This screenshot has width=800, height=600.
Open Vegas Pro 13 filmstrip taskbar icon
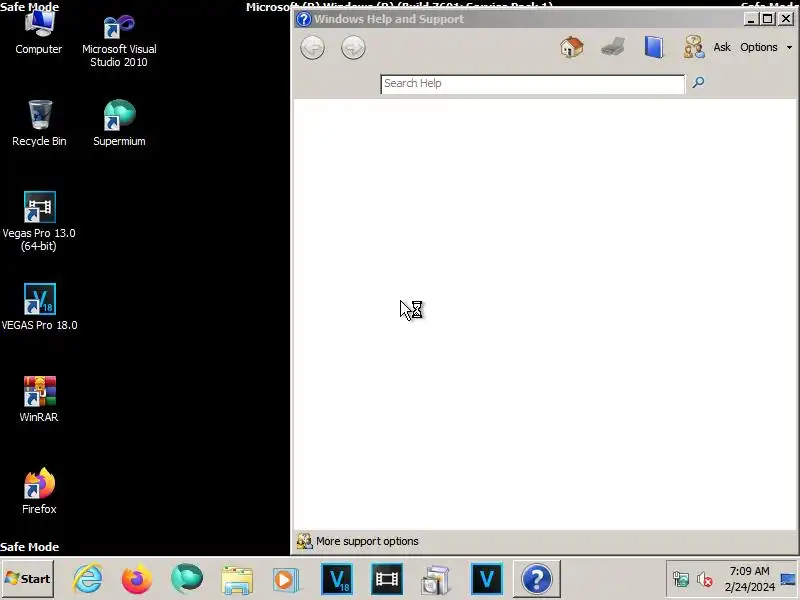click(387, 579)
